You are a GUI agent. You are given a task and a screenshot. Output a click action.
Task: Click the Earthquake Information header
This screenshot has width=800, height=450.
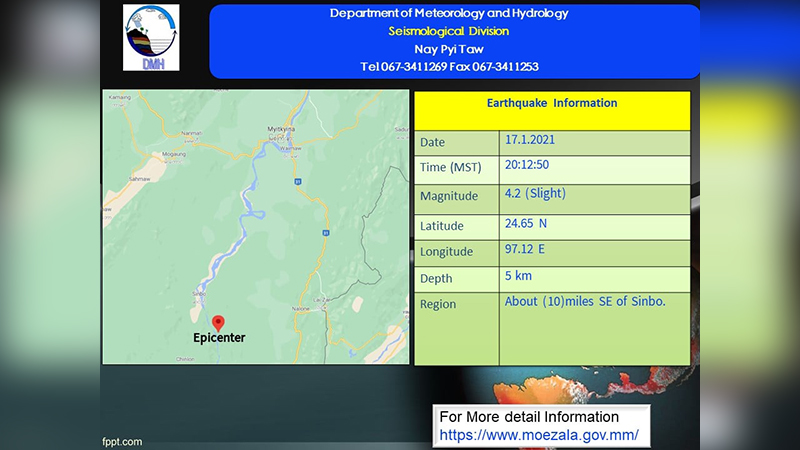pyautogui.click(x=552, y=103)
